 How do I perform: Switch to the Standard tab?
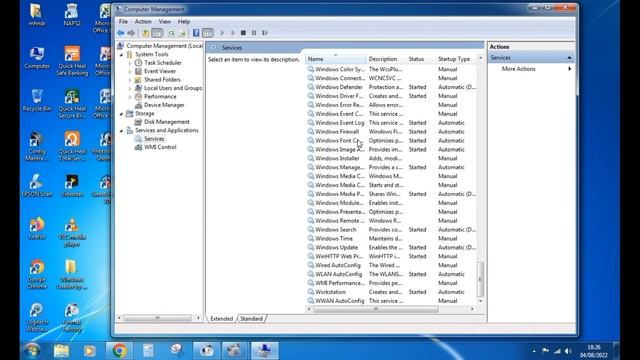(251, 318)
